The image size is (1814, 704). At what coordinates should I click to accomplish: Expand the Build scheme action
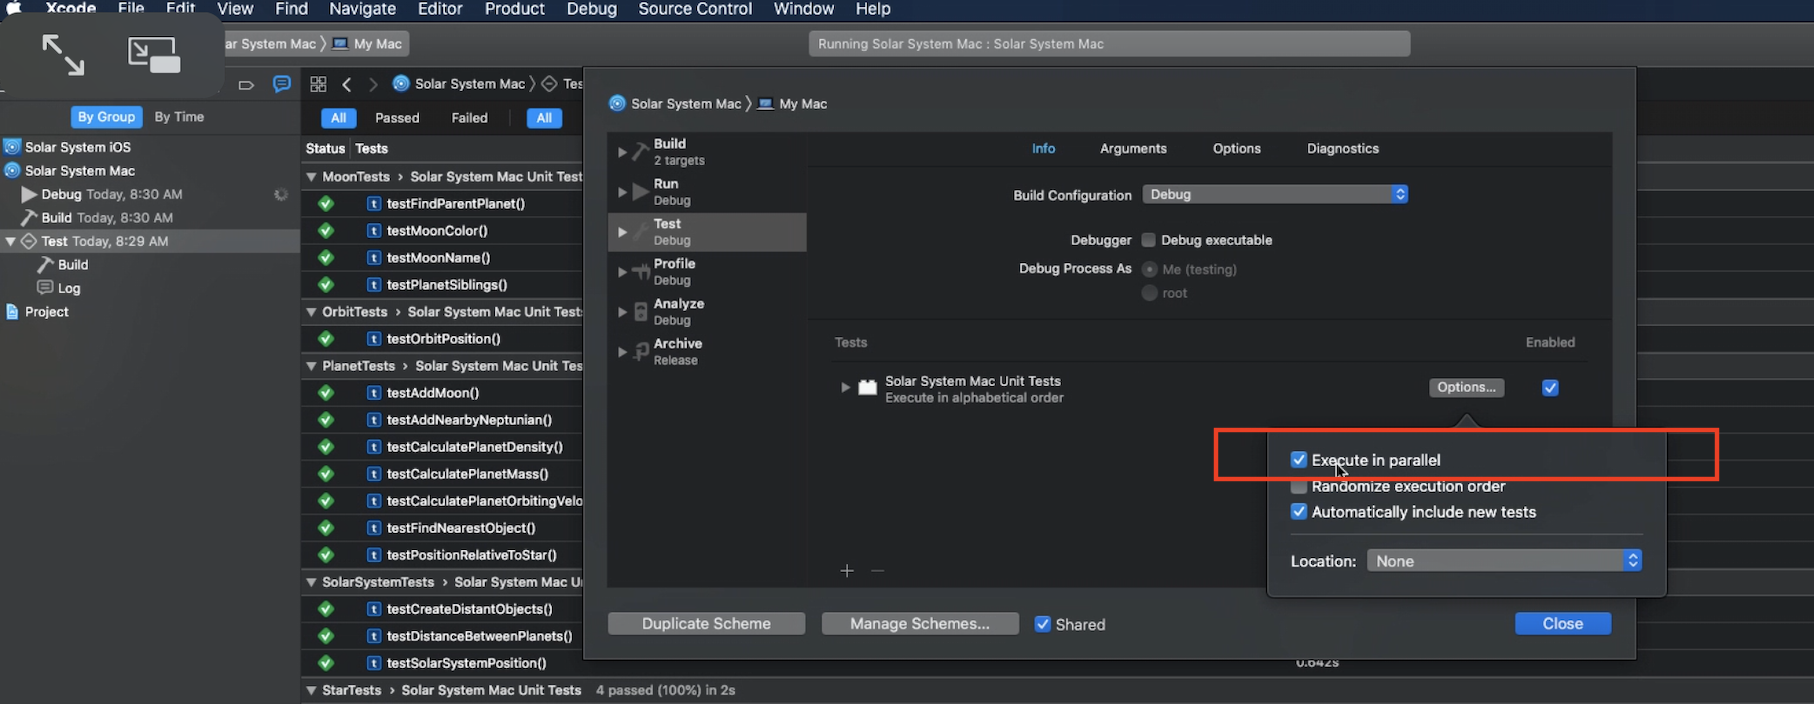[x=622, y=152]
